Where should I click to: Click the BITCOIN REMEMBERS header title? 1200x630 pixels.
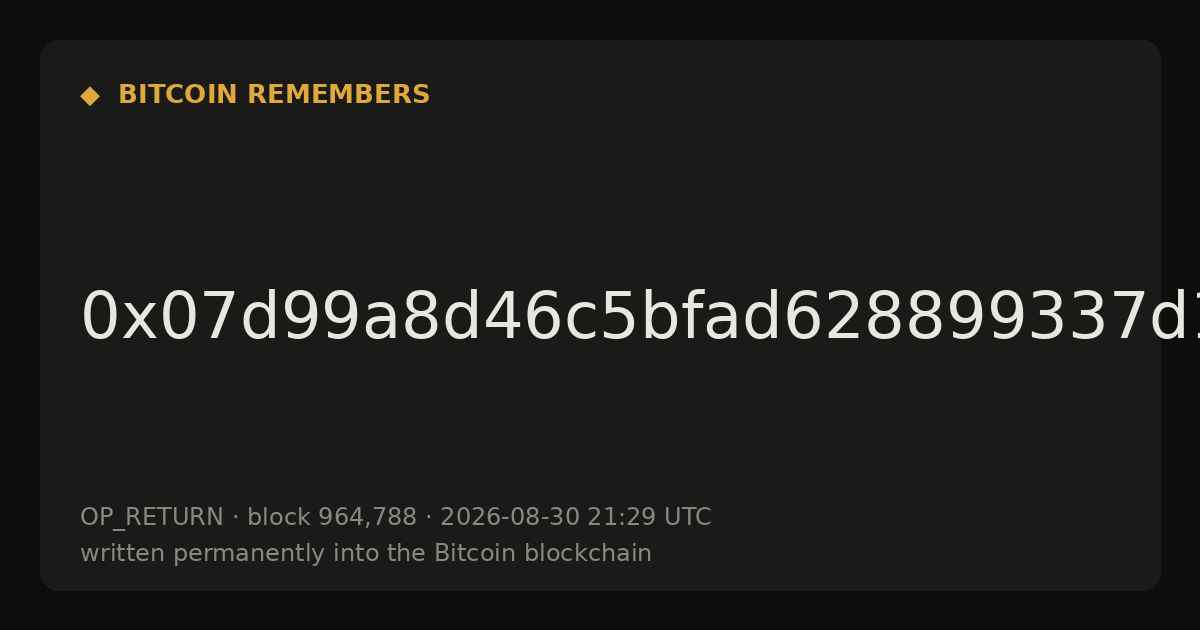[x=274, y=95]
